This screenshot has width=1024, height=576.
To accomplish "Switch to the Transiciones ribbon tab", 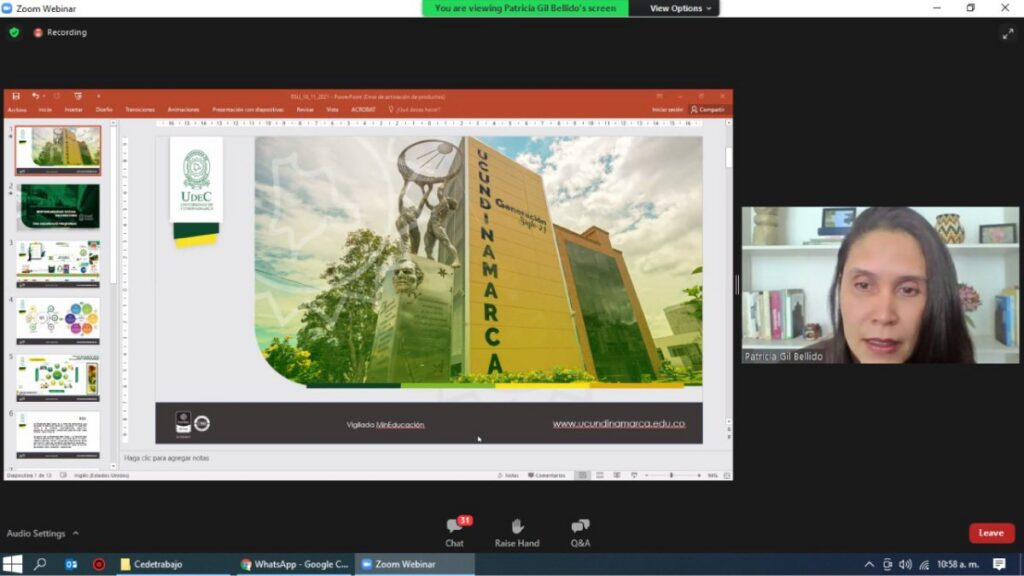I will pos(140,110).
